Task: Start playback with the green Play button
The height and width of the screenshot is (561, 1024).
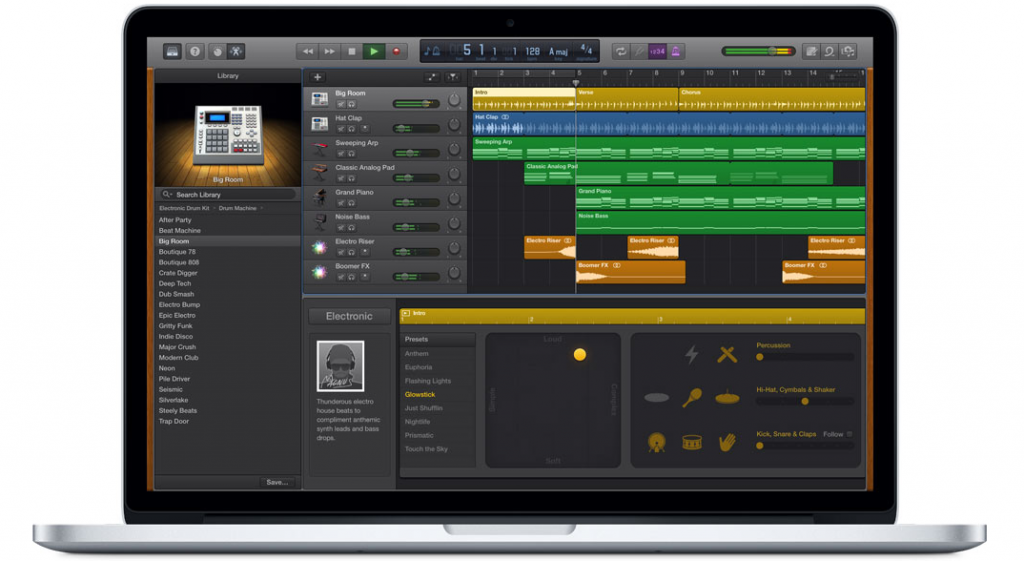Action: pyautogui.click(x=374, y=51)
